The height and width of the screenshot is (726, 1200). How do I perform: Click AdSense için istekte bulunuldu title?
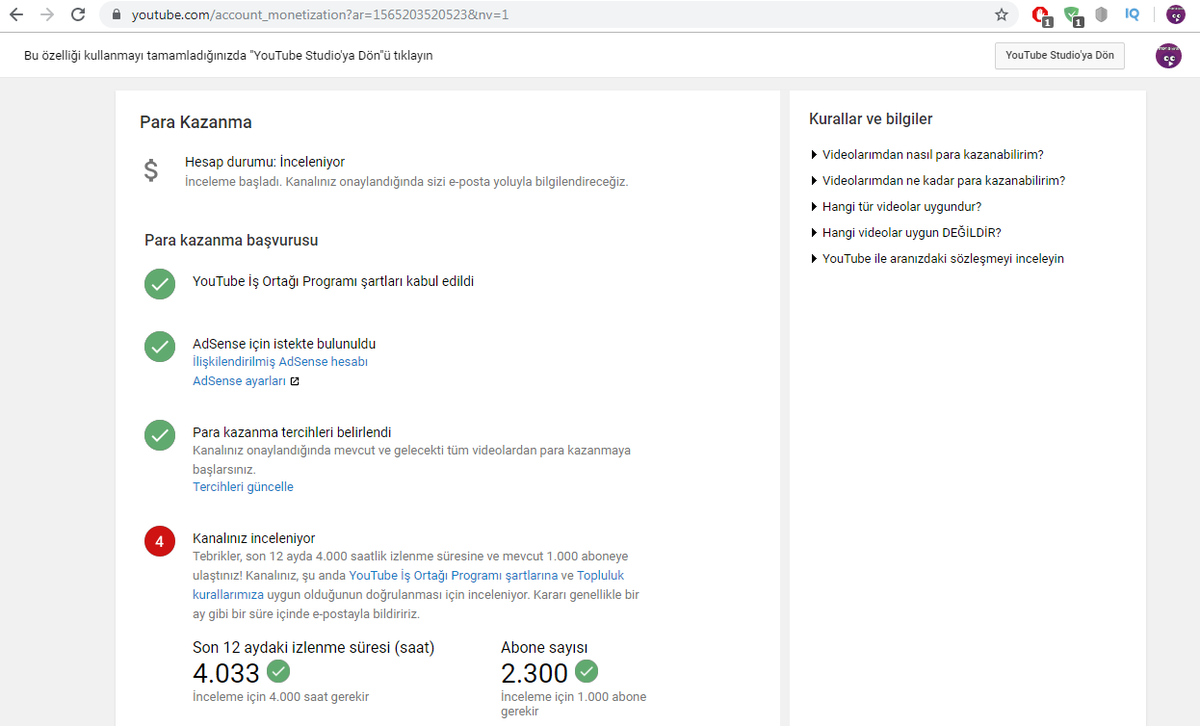[284, 344]
